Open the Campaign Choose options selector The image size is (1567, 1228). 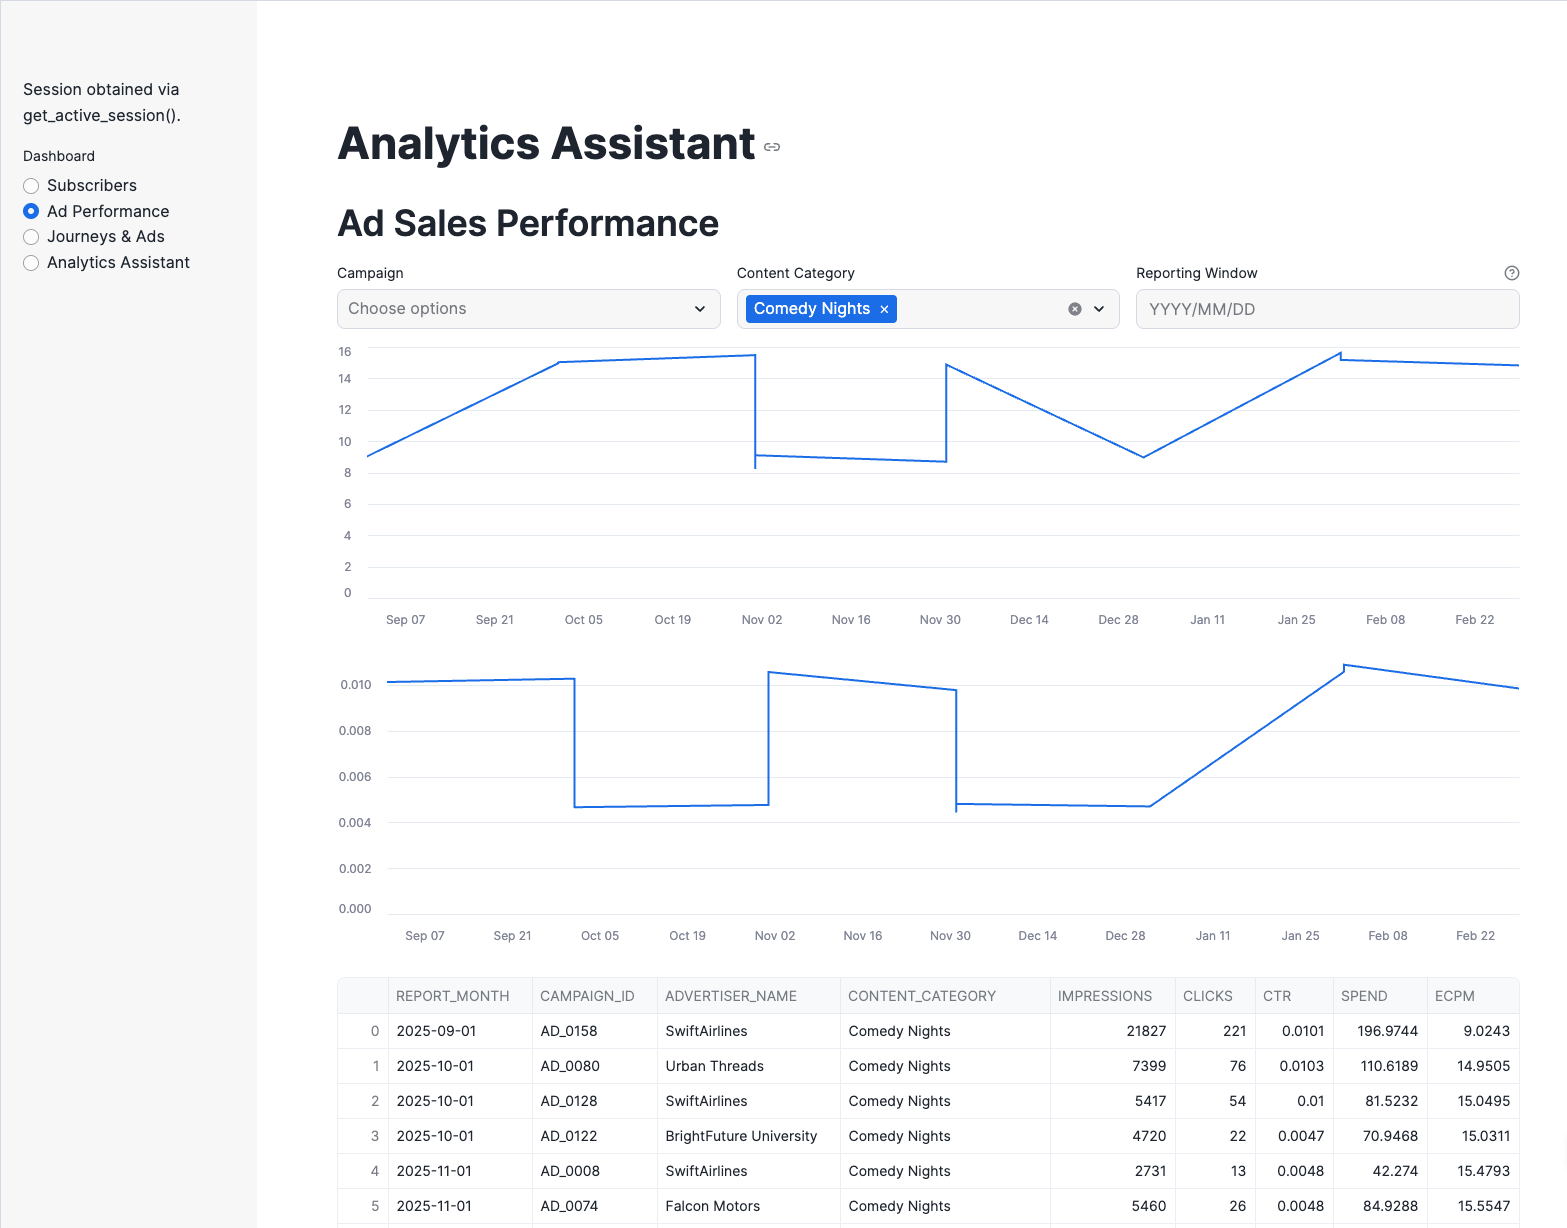coord(500,308)
